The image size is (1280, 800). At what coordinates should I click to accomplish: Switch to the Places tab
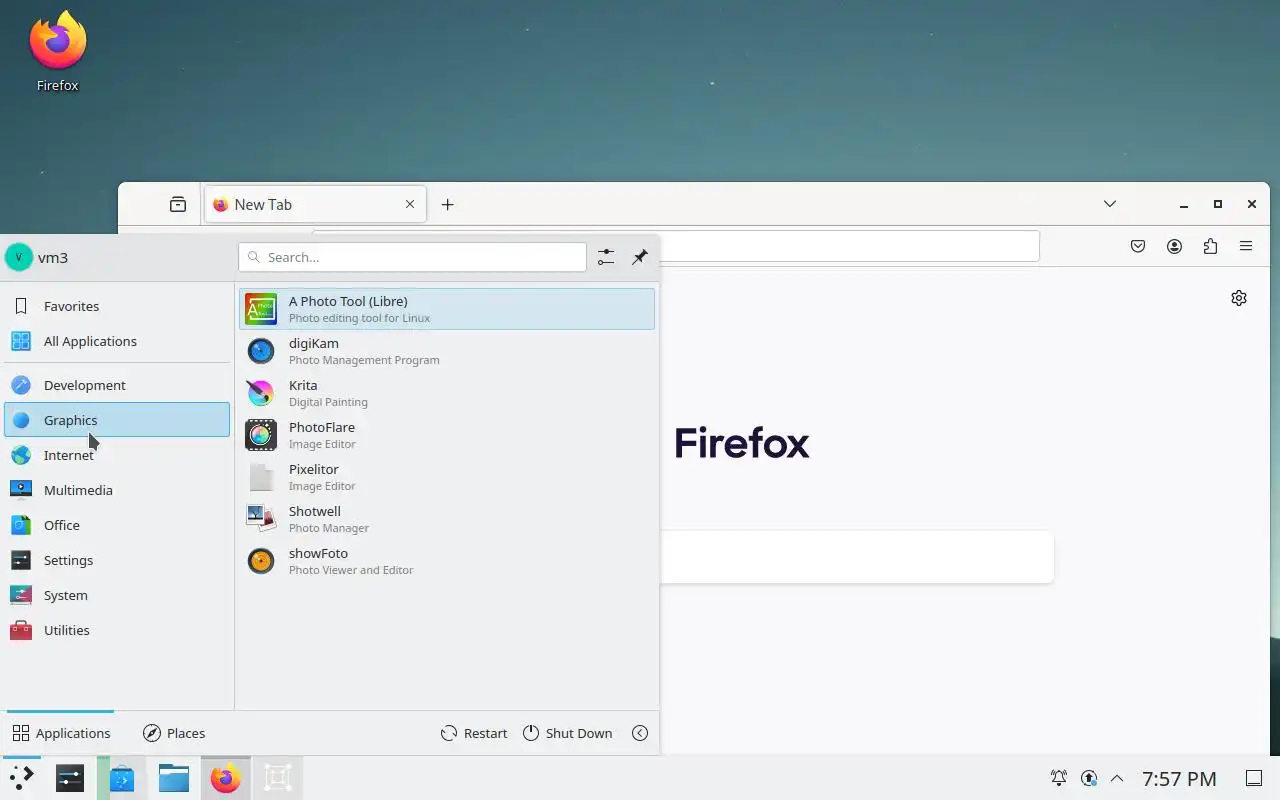(x=174, y=733)
